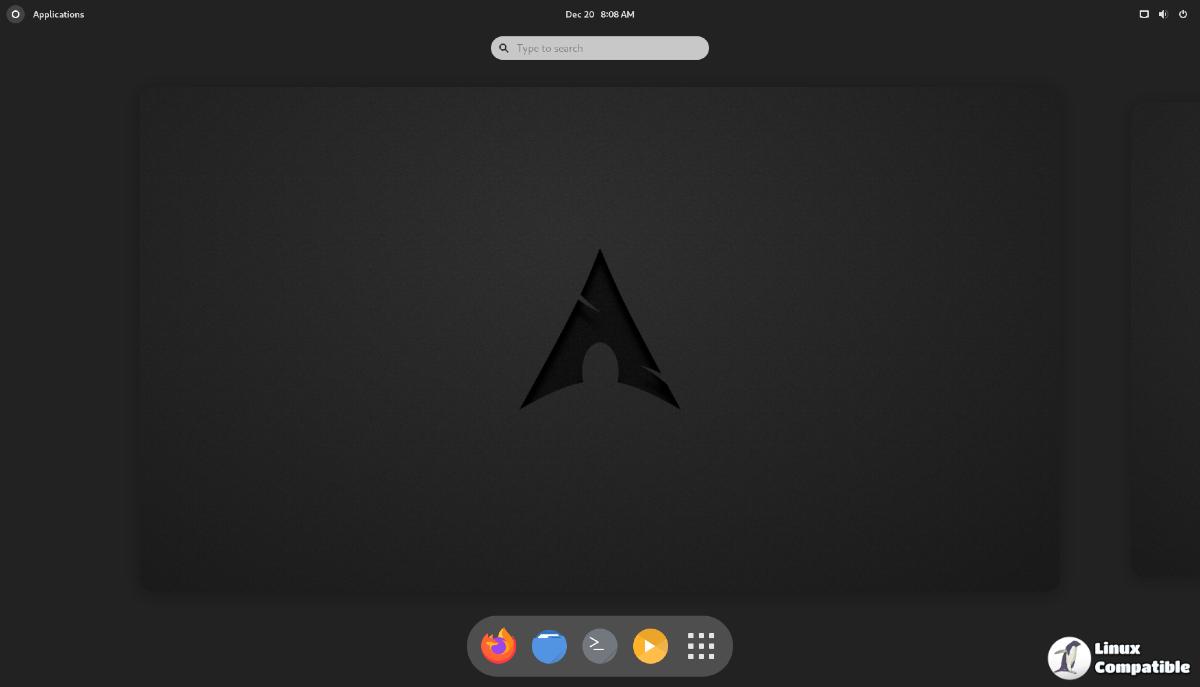Screen dimensions: 1200x687
Task: Click the Activities circle icon in top bar
Action: click(15, 14)
